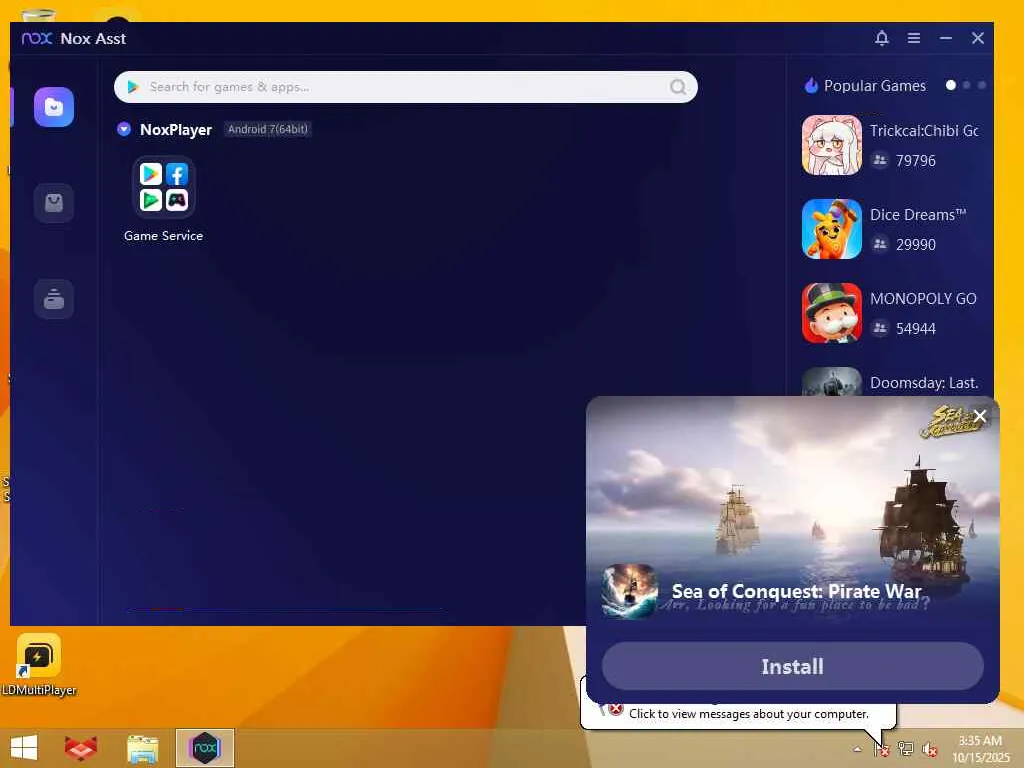Click the message about your computer notification
The image size is (1024, 768).
coord(748,714)
